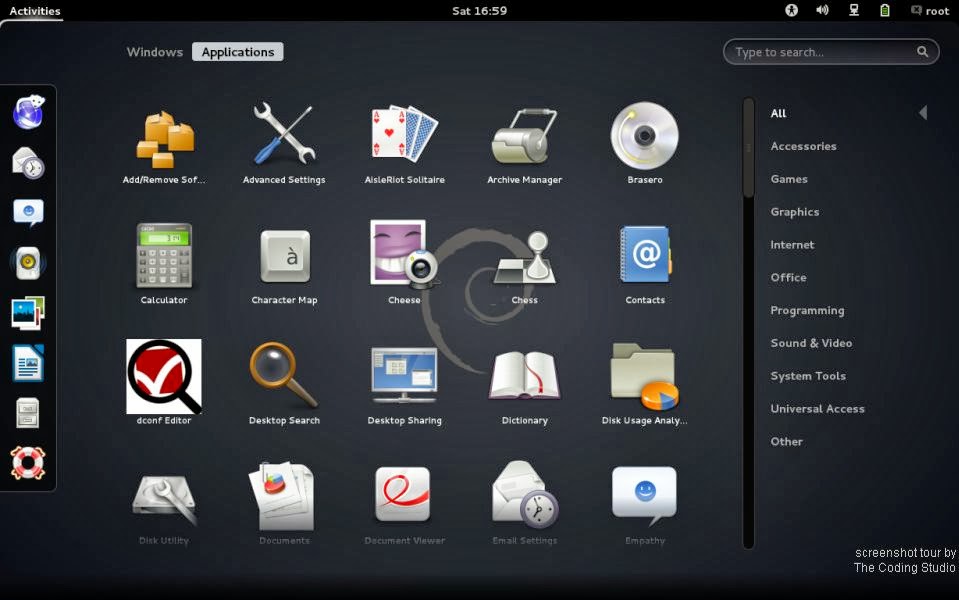The height and width of the screenshot is (600, 959).
Task: Open Email Settings in app grid
Action: point(524,504)
